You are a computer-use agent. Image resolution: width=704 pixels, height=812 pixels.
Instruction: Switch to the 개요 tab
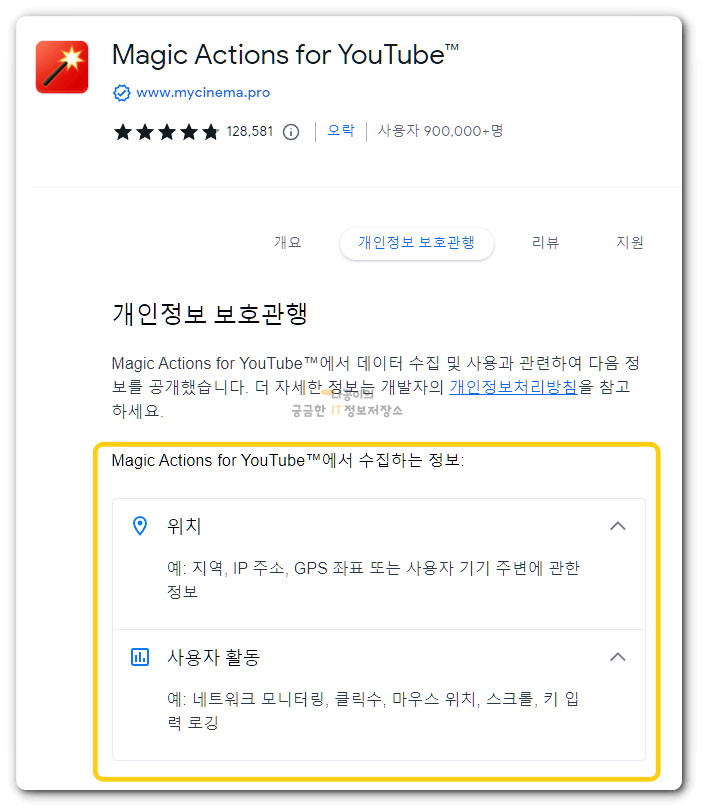coord(288,242)
